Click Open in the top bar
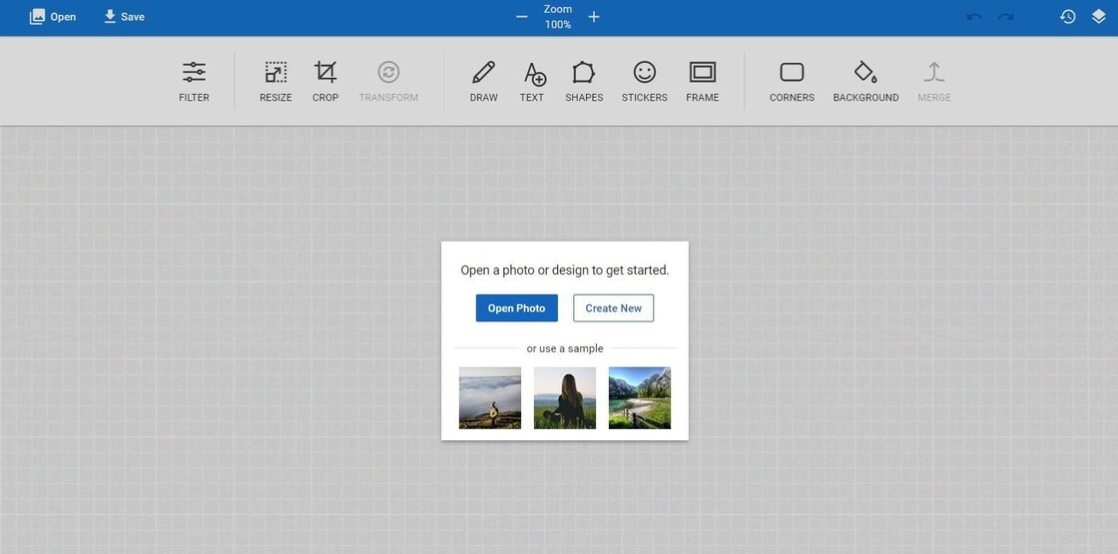1118x554 pixels. point(53,17)
